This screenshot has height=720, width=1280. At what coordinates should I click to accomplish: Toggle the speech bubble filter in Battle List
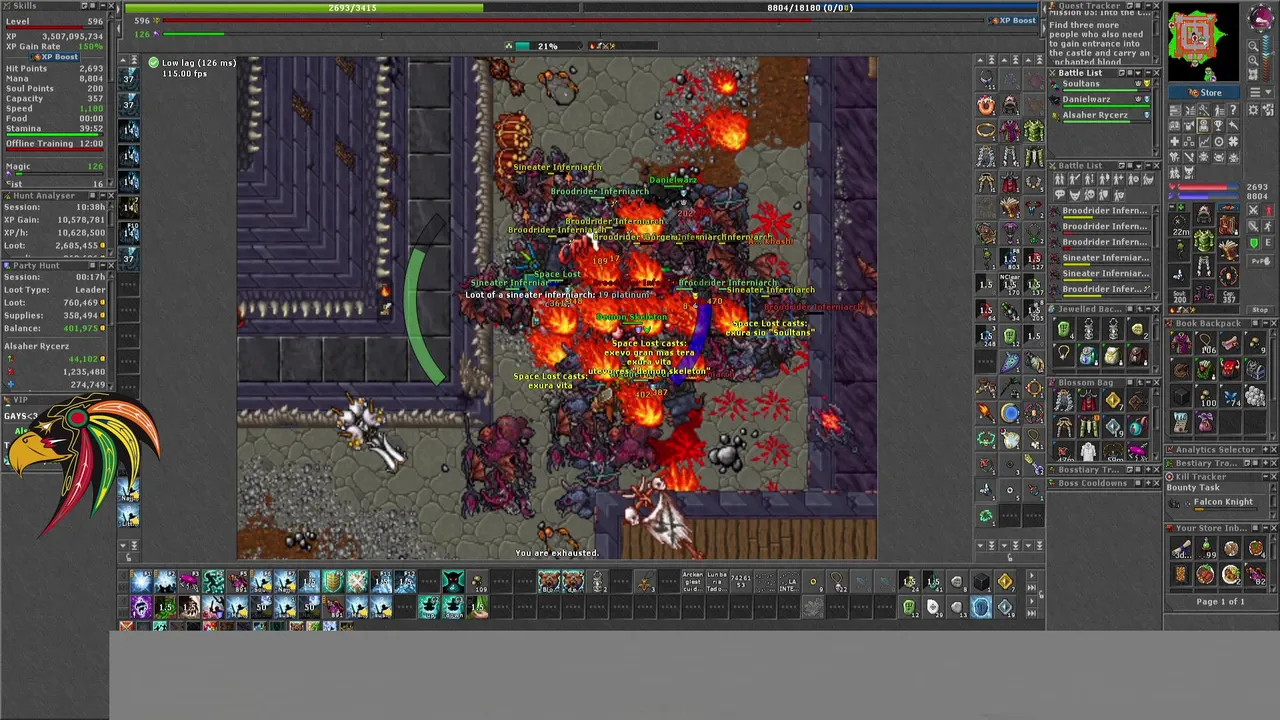pyautogui.click(x=1059, y=195)
